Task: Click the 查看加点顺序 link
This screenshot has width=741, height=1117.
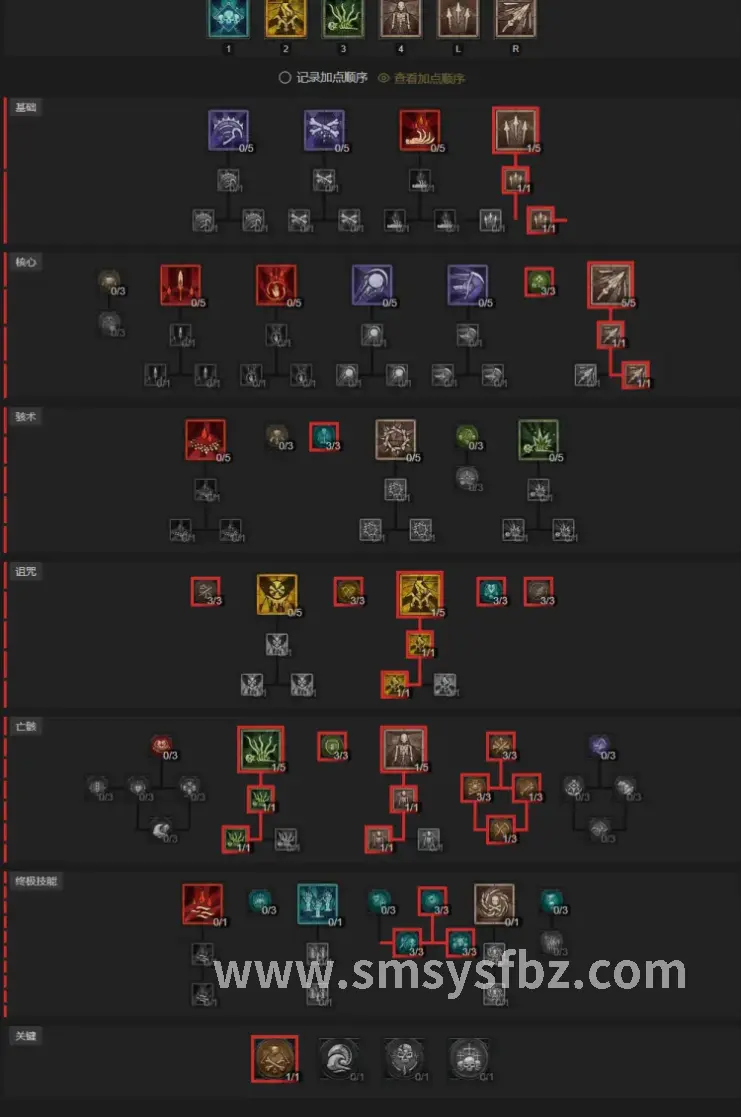Action: (421, 78)
